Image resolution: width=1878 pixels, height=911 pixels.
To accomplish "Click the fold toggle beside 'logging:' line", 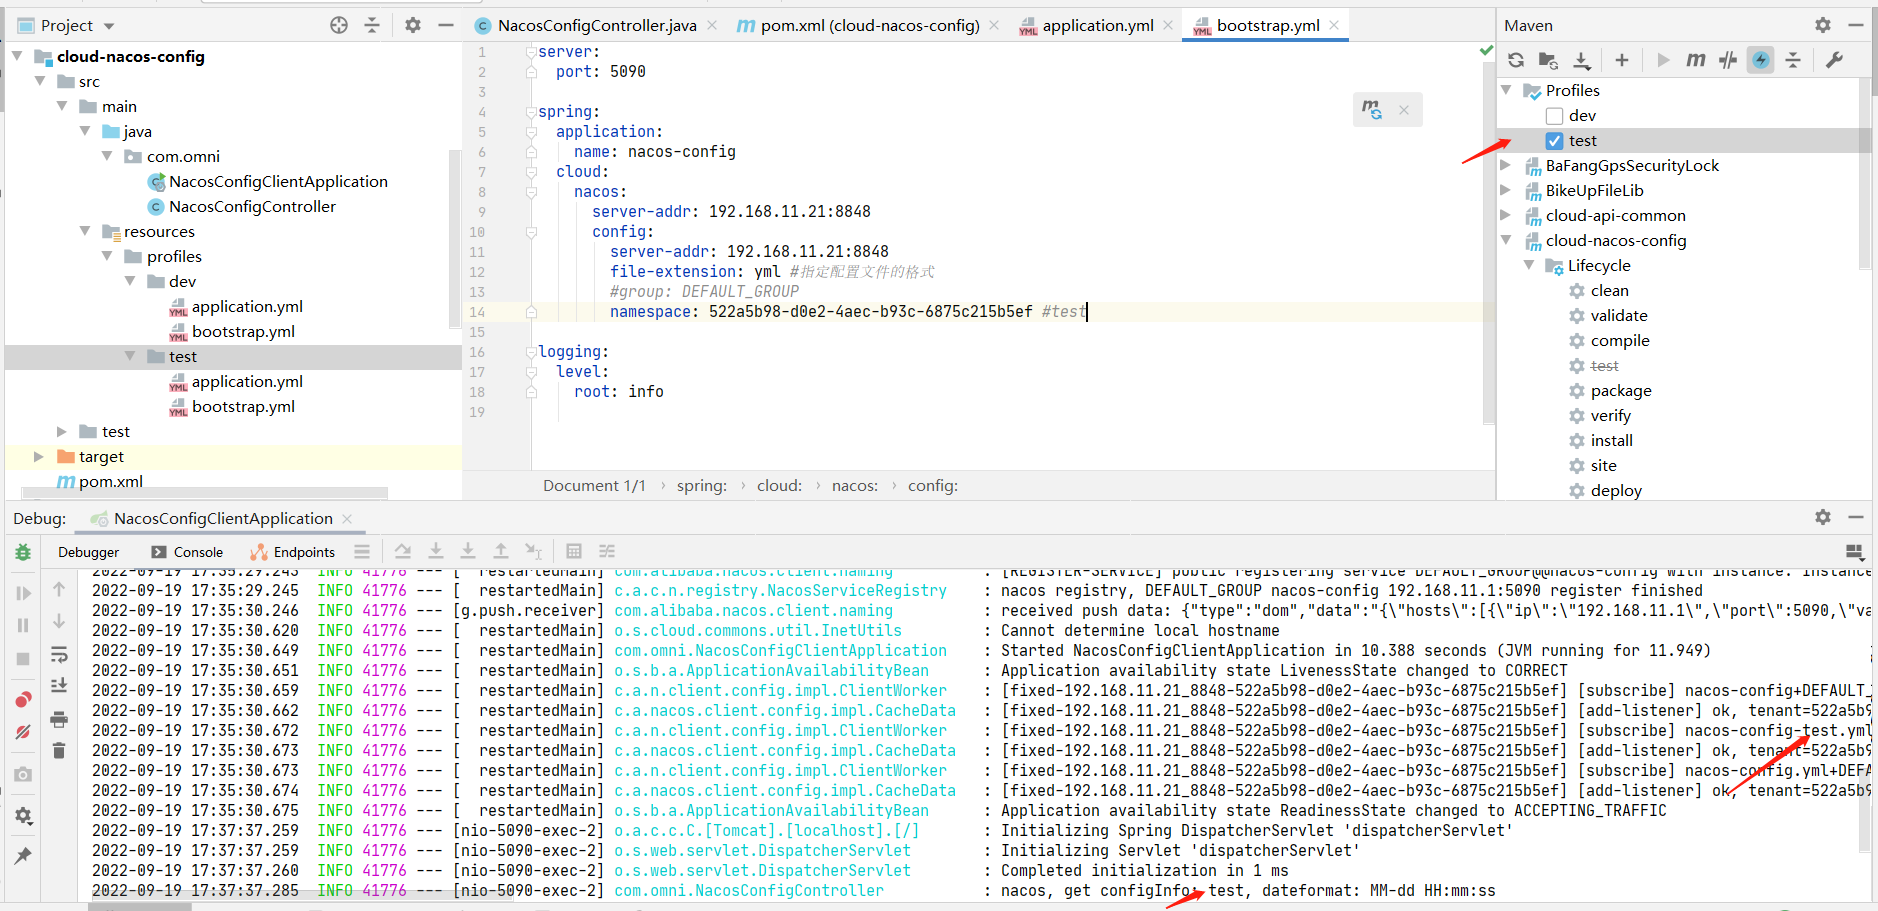I will 531,352.
